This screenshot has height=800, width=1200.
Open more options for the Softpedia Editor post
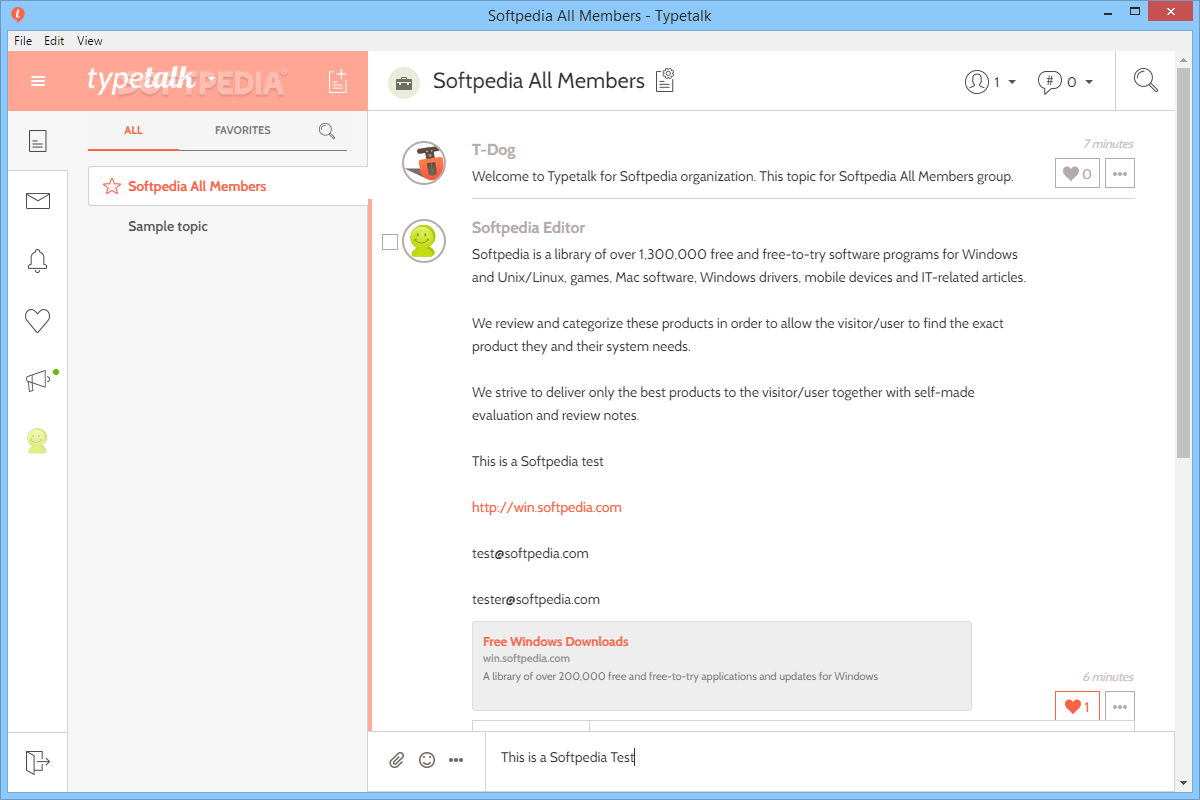click(1120, 707)
